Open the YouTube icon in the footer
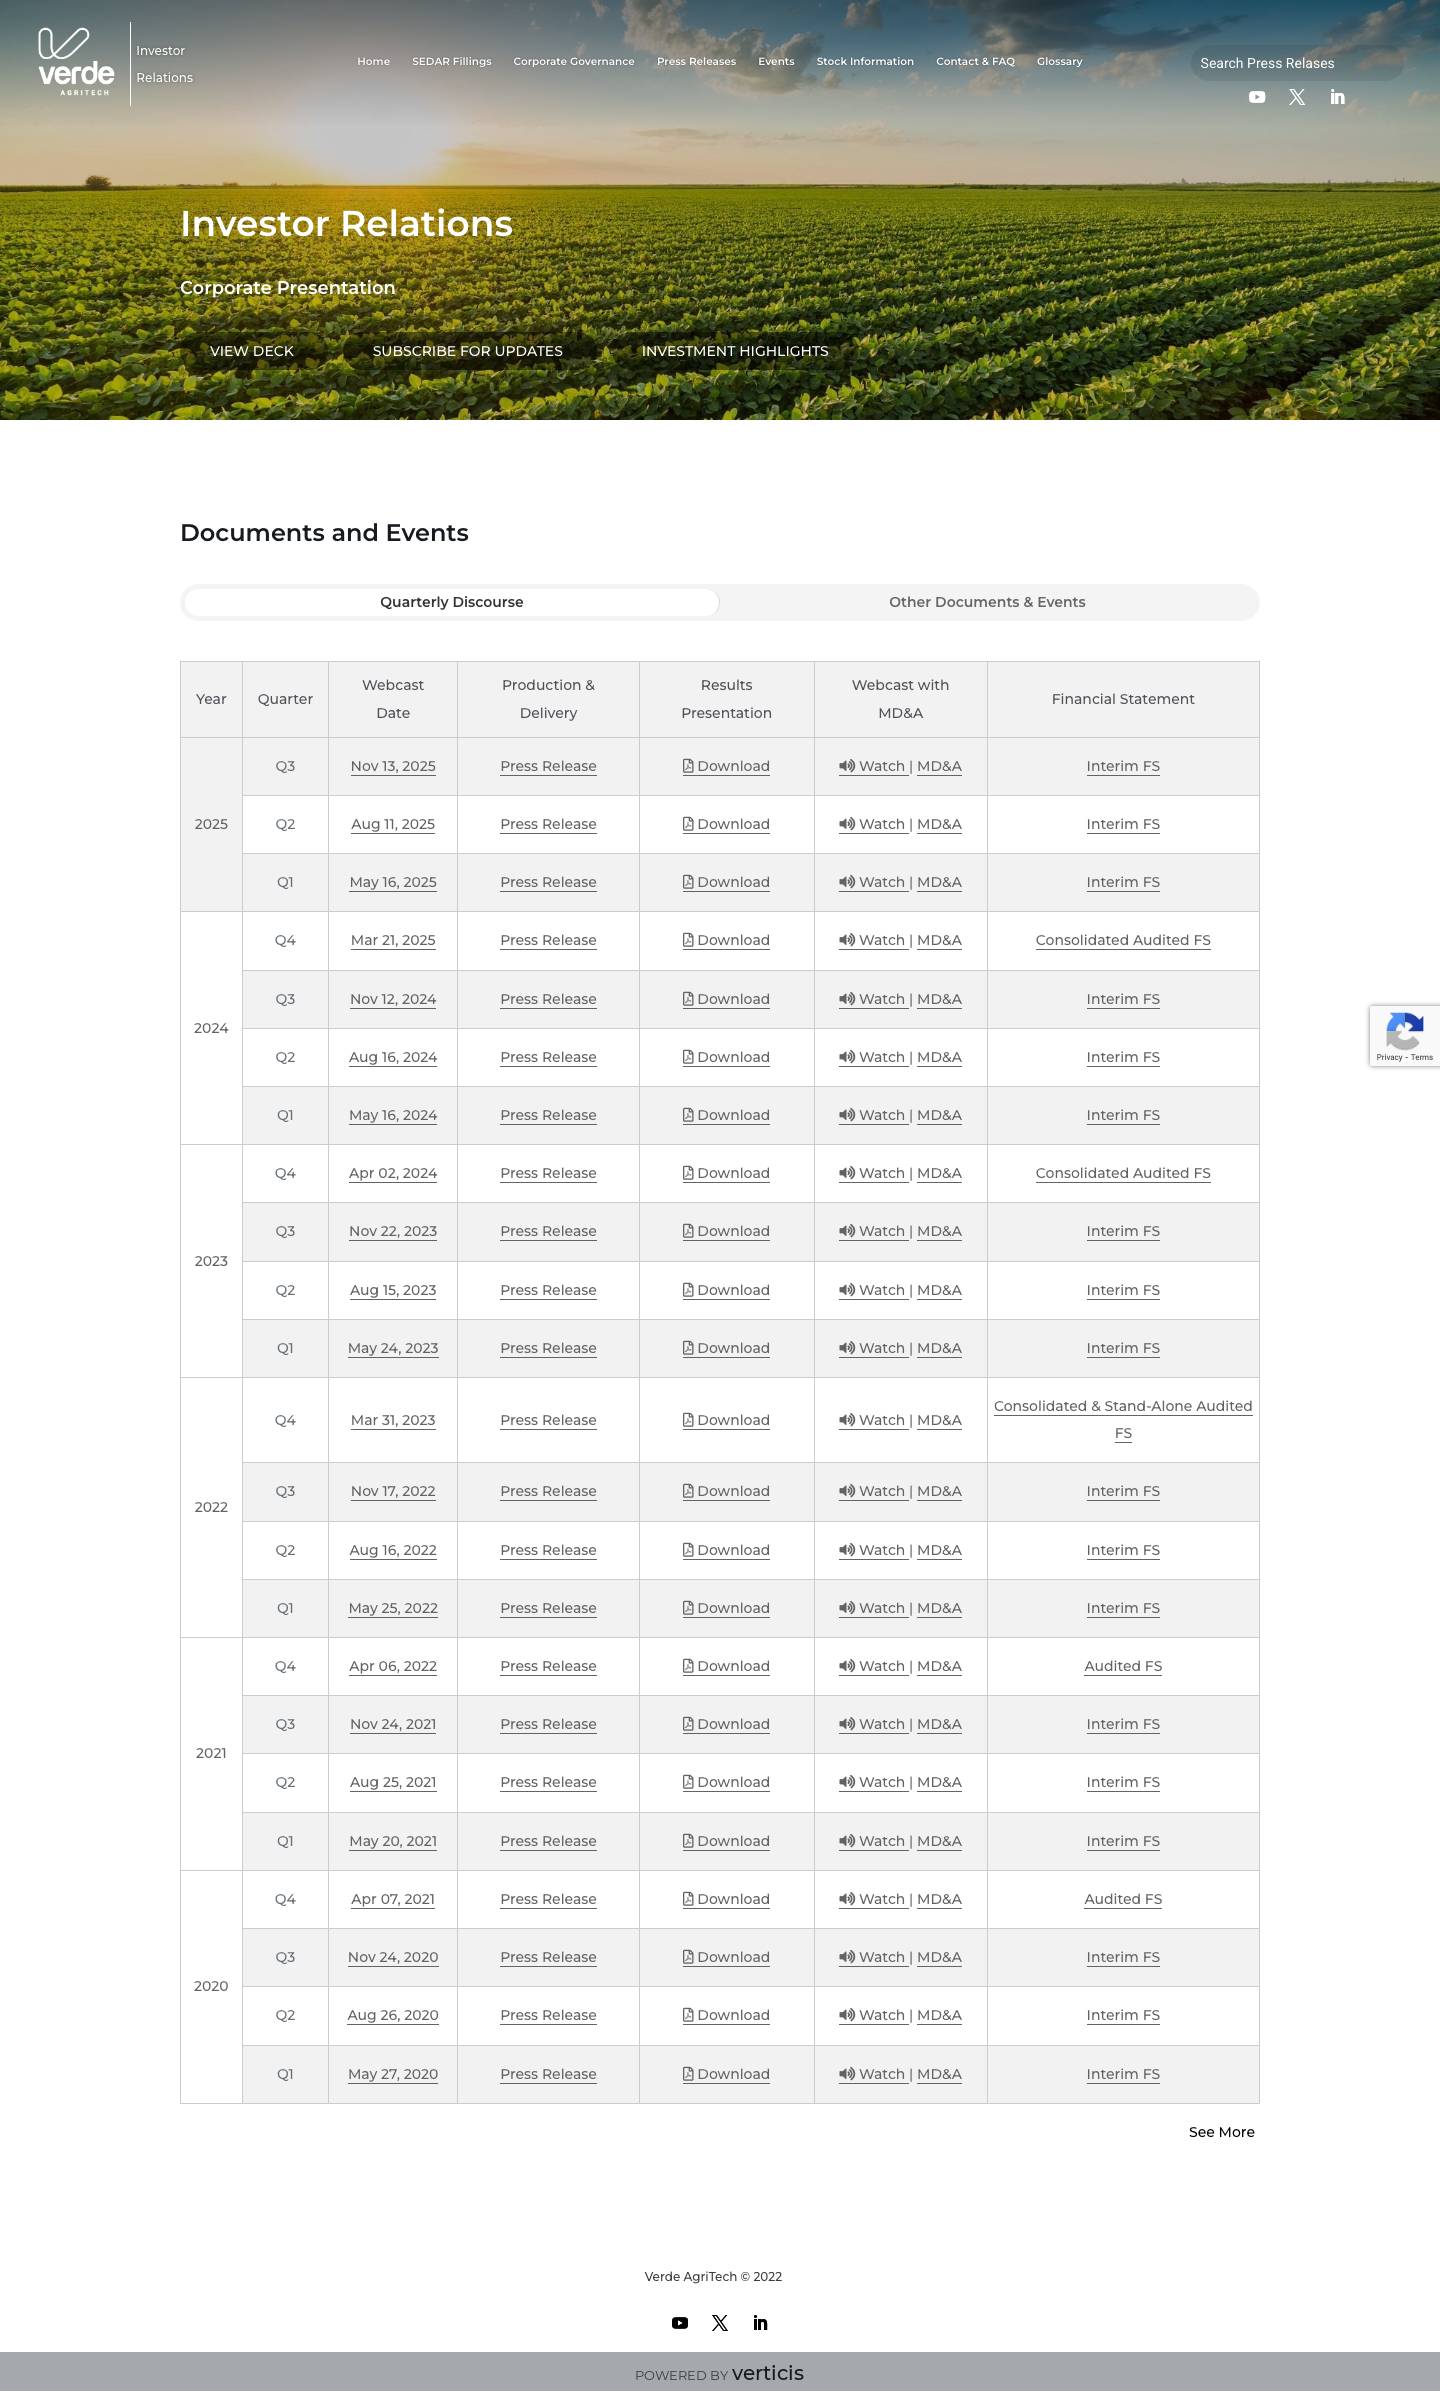This screenshot has width=1440, height=2391. coord(680,2323)
